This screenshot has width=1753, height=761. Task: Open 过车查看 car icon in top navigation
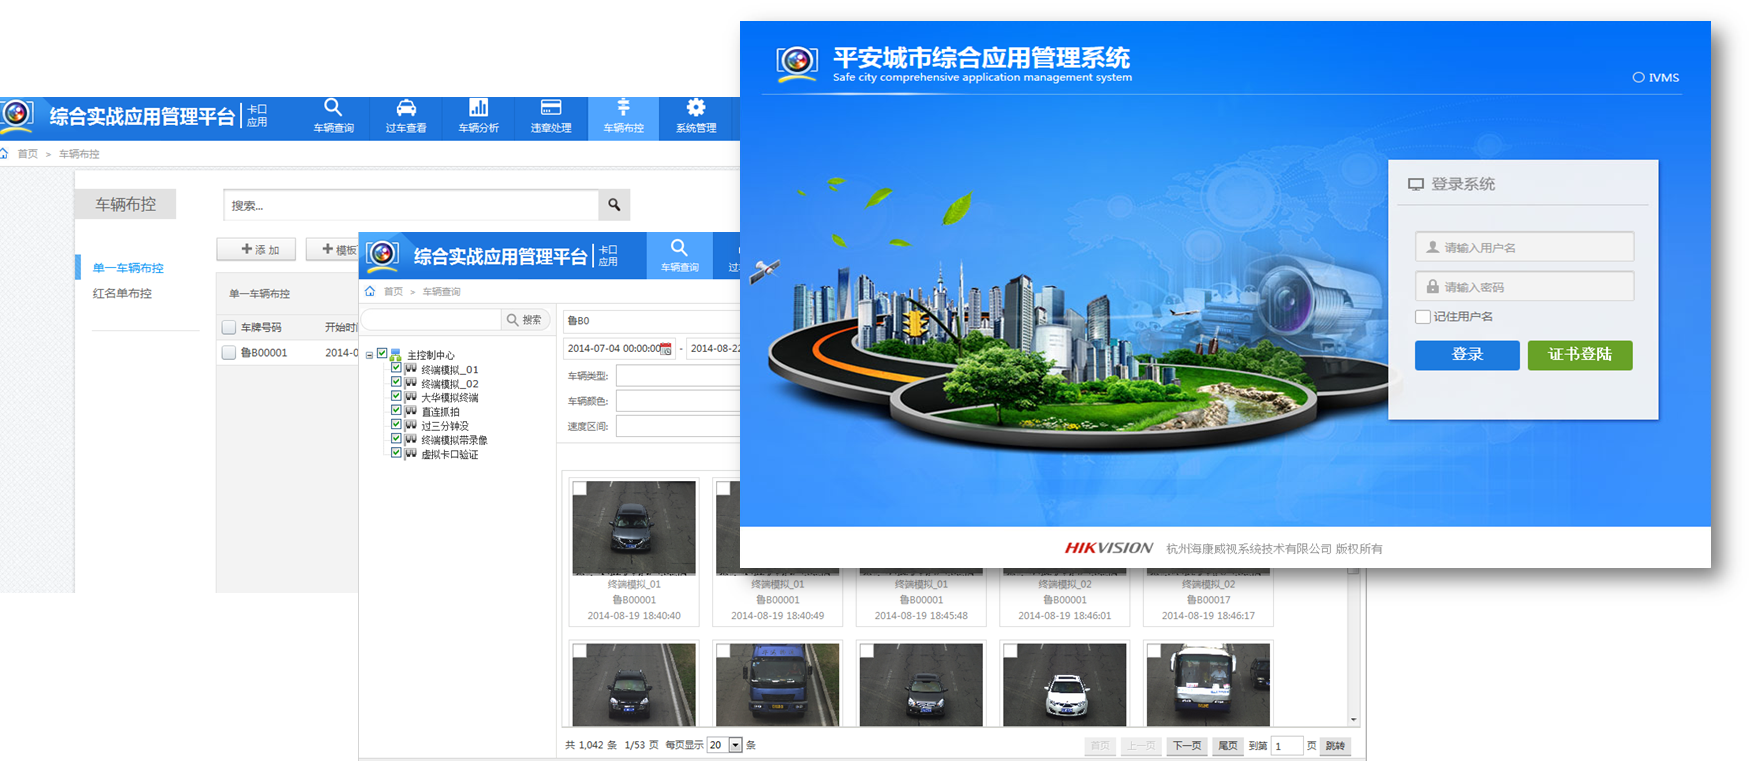point(406,116)
